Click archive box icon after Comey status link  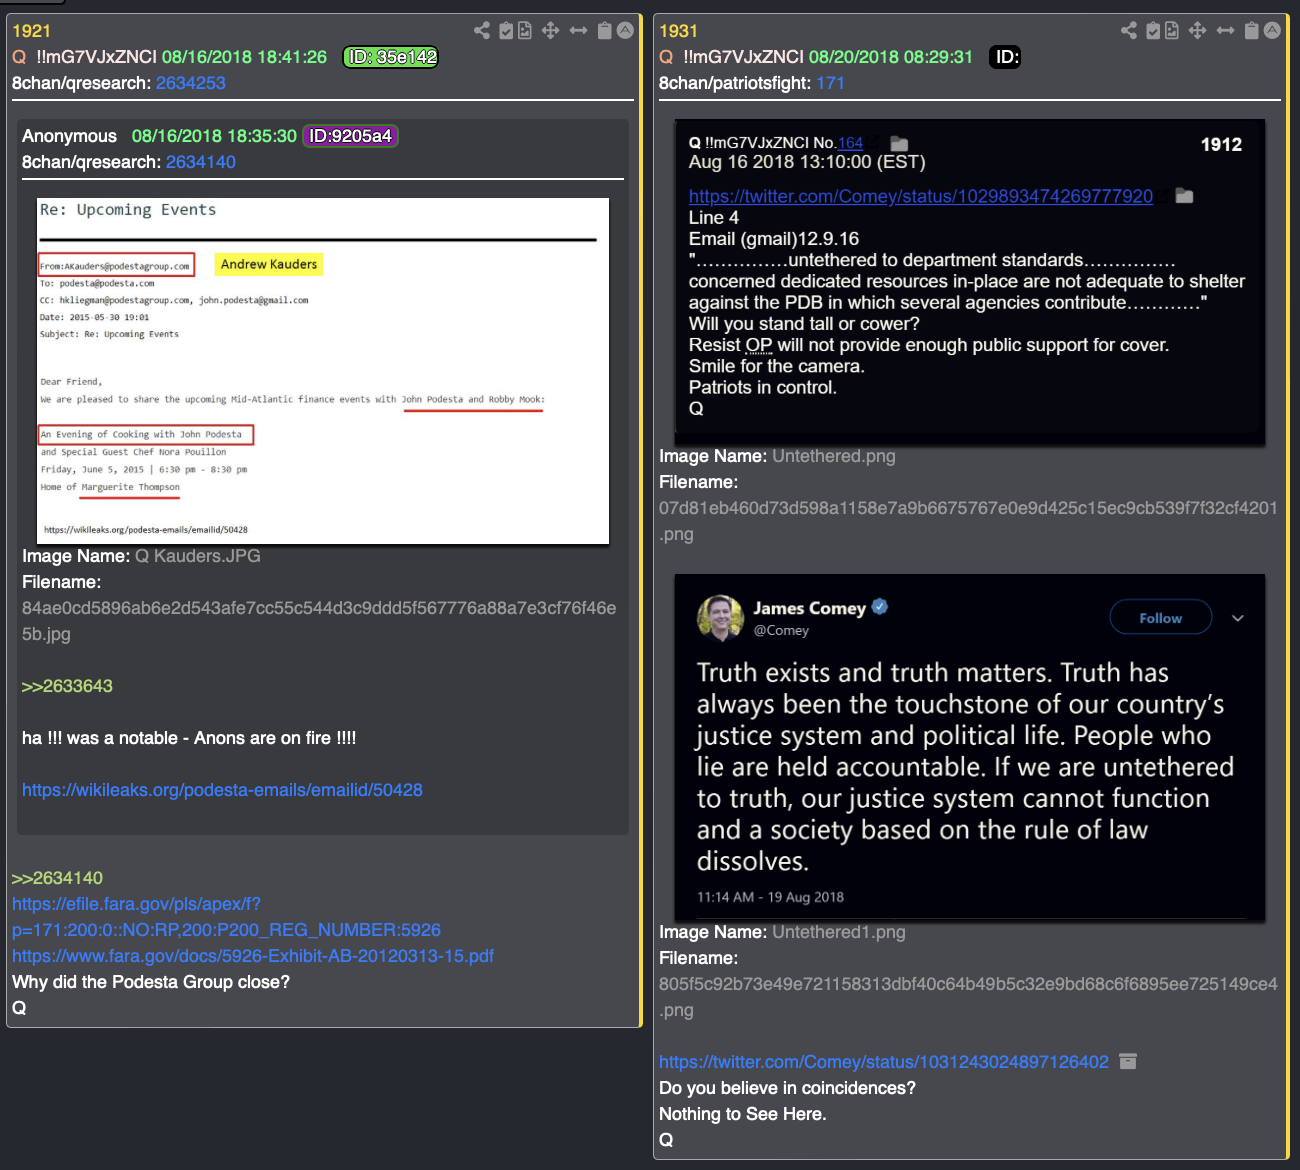pos(1128,1061)
